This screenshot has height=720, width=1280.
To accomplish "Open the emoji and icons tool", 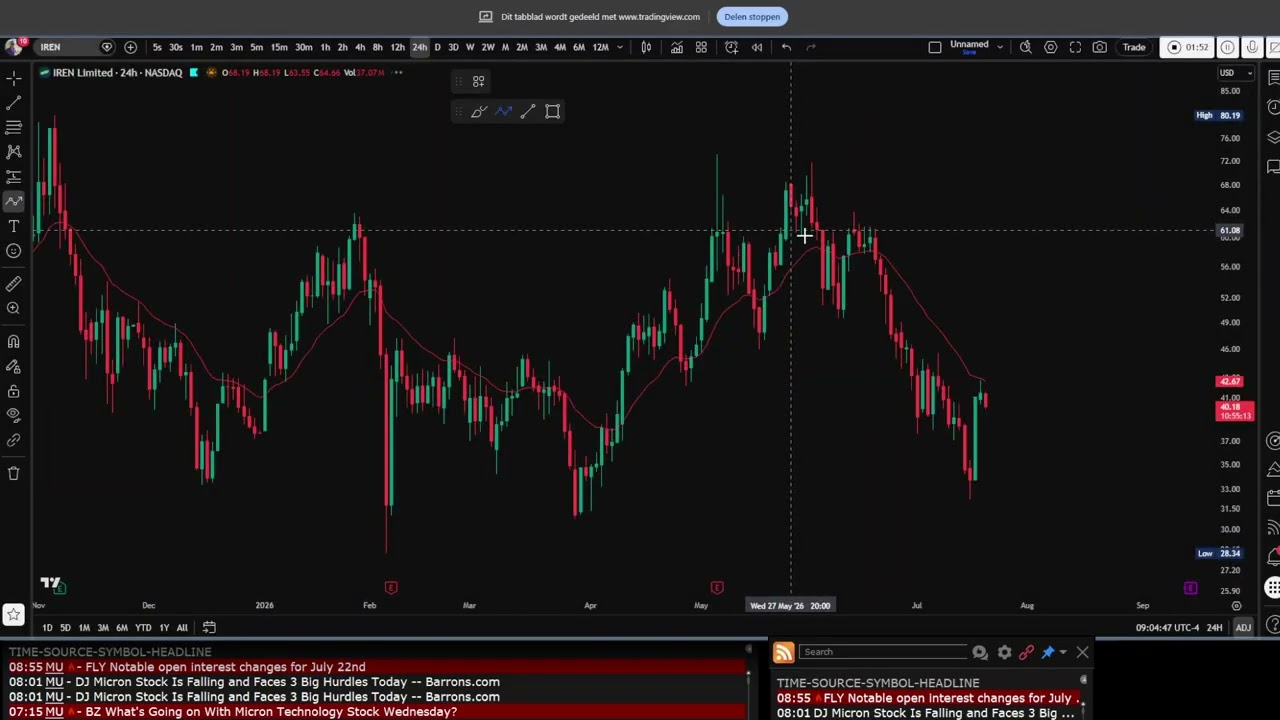I will [x=14, y=251].
